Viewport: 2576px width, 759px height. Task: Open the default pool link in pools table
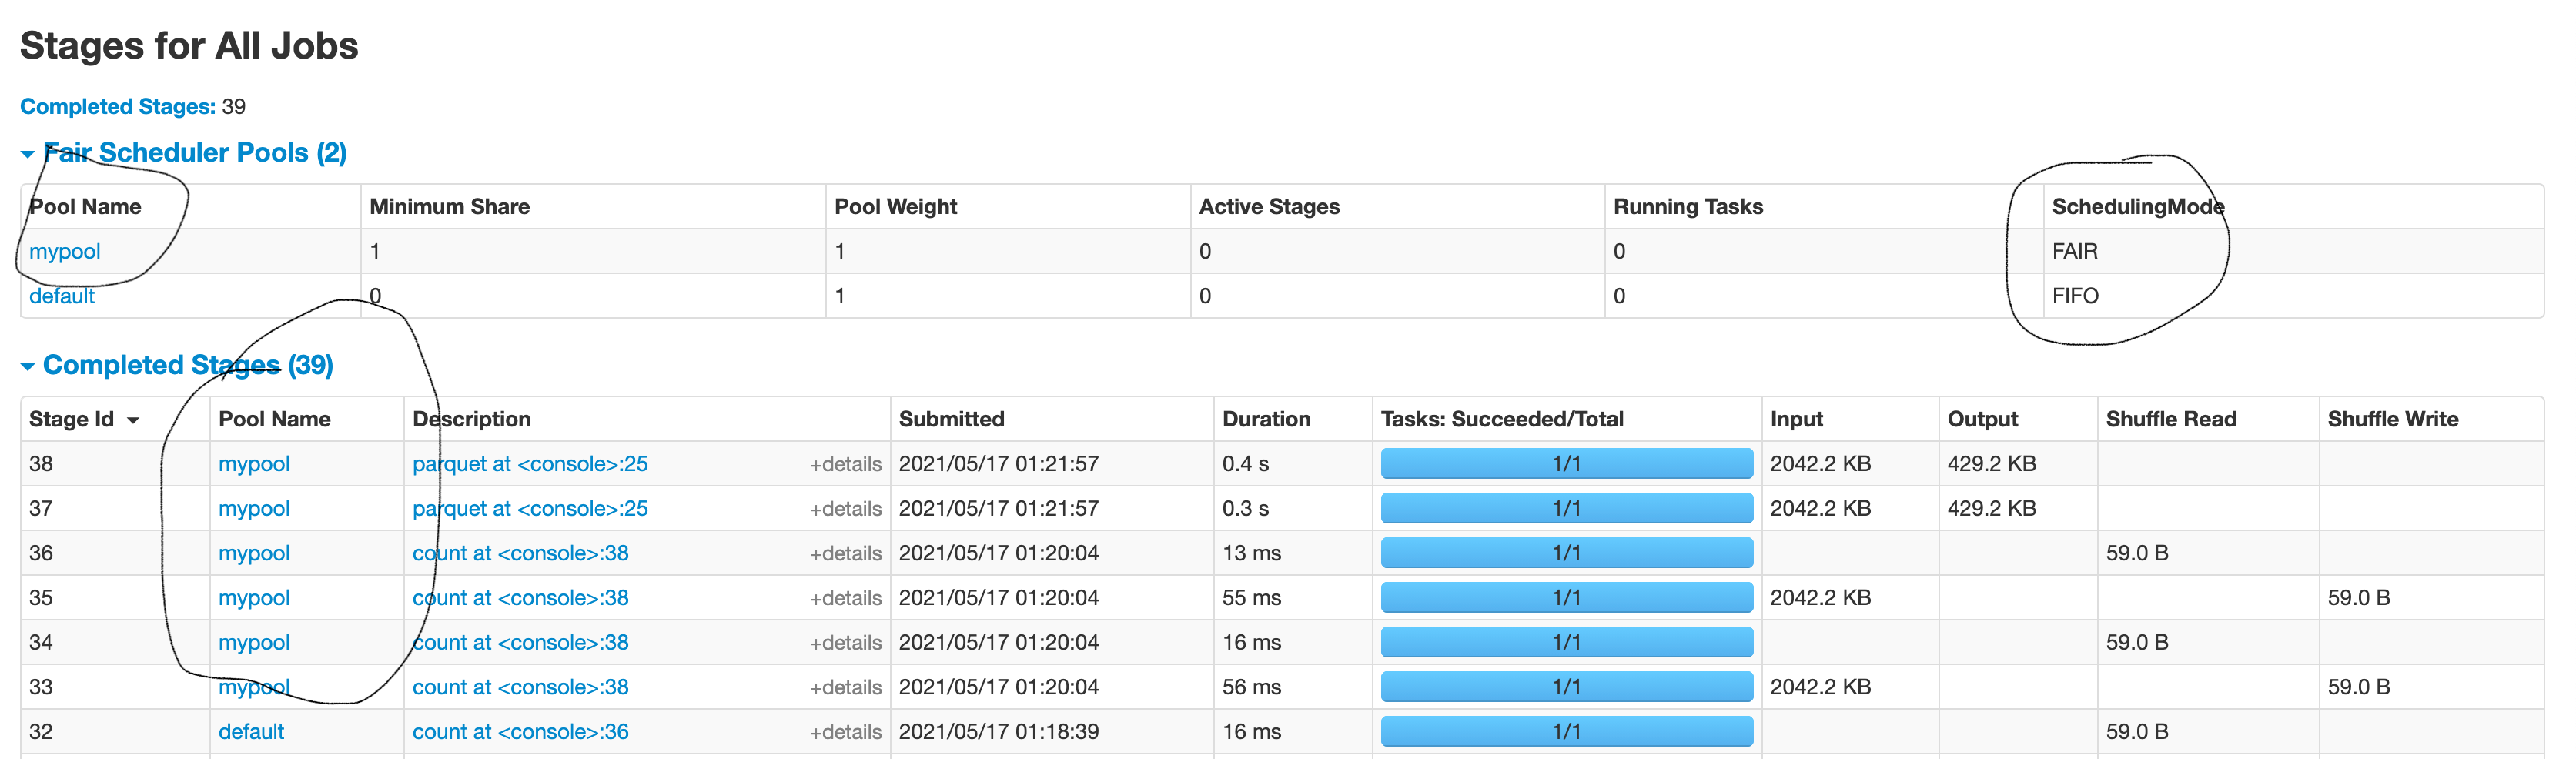coord(62,297)
